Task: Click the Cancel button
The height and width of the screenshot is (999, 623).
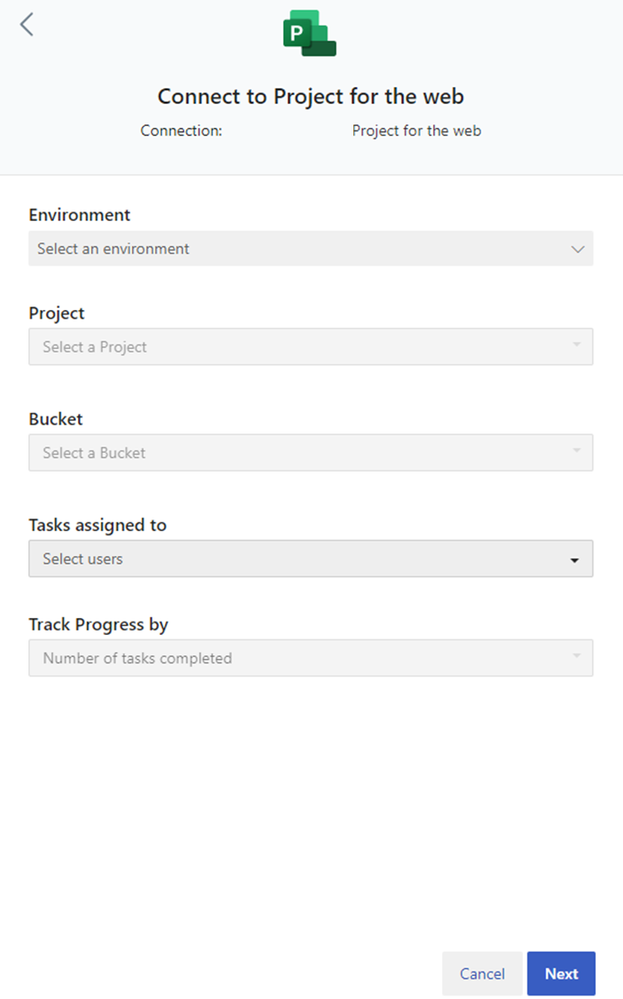Action: point(482,974)
